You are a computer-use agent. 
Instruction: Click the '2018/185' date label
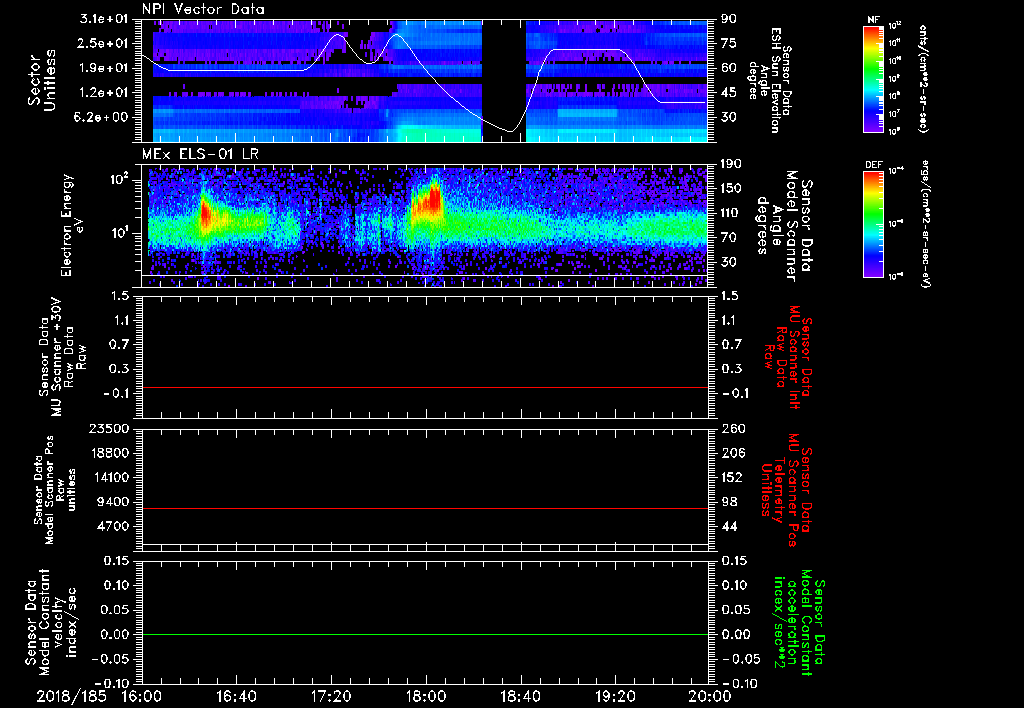point(71,696)
